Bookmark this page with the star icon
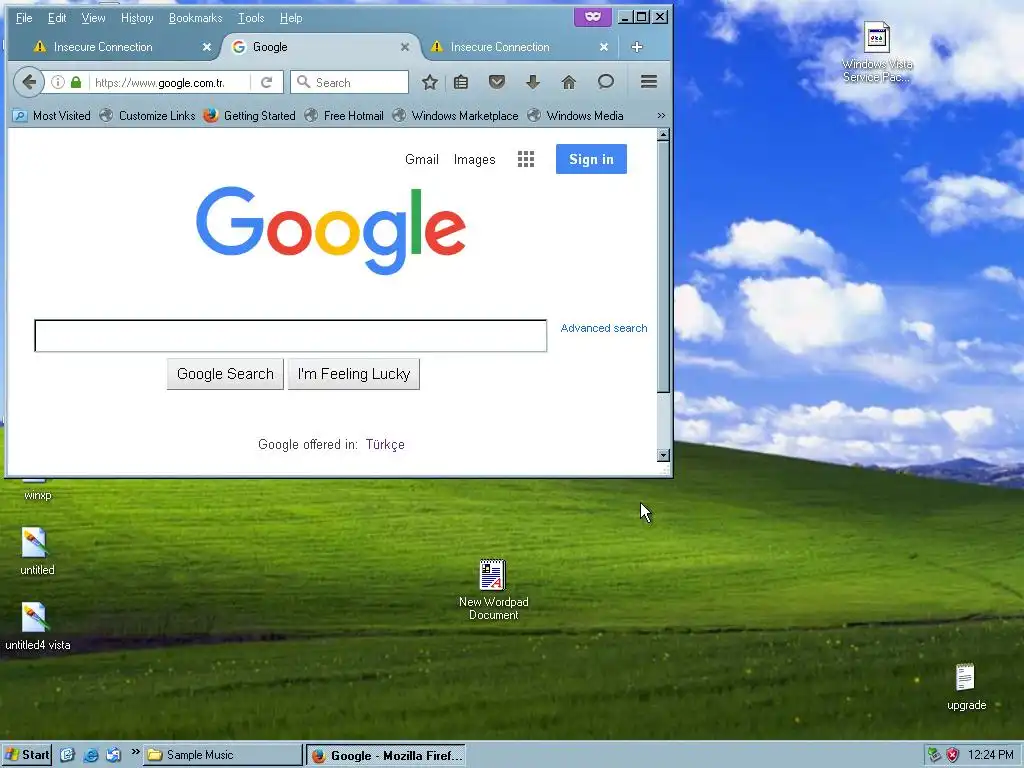Image resolution: width=1024 pixels, height=768 pixels. pos(429,82)
